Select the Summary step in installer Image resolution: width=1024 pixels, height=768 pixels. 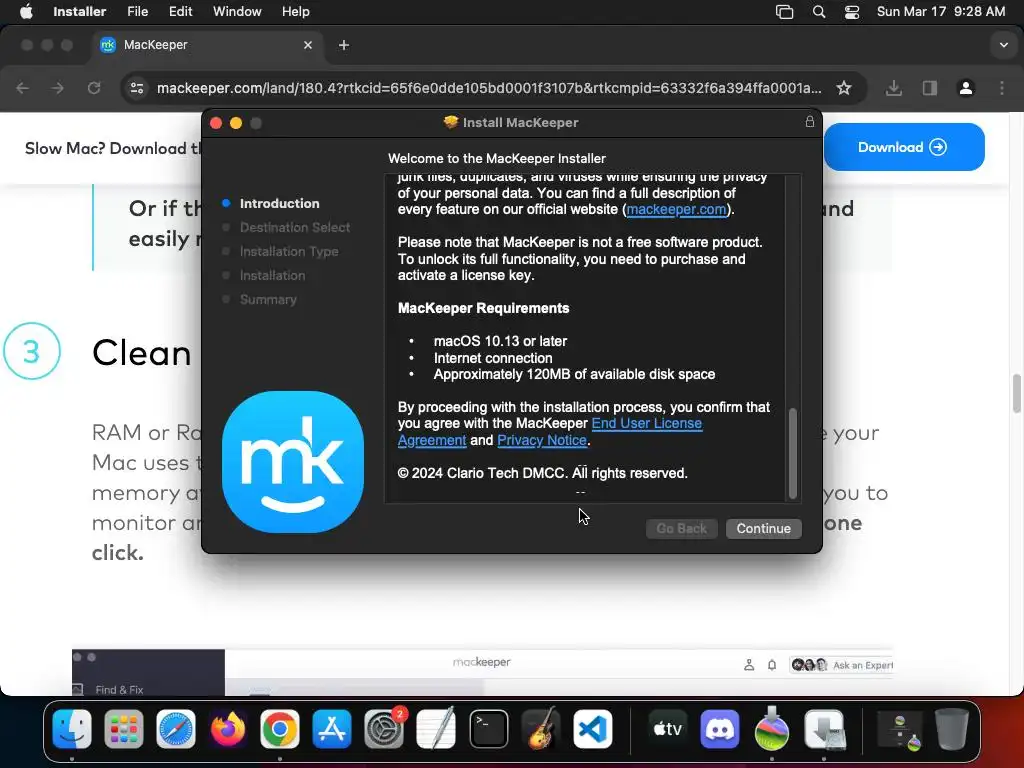(268, 300)
